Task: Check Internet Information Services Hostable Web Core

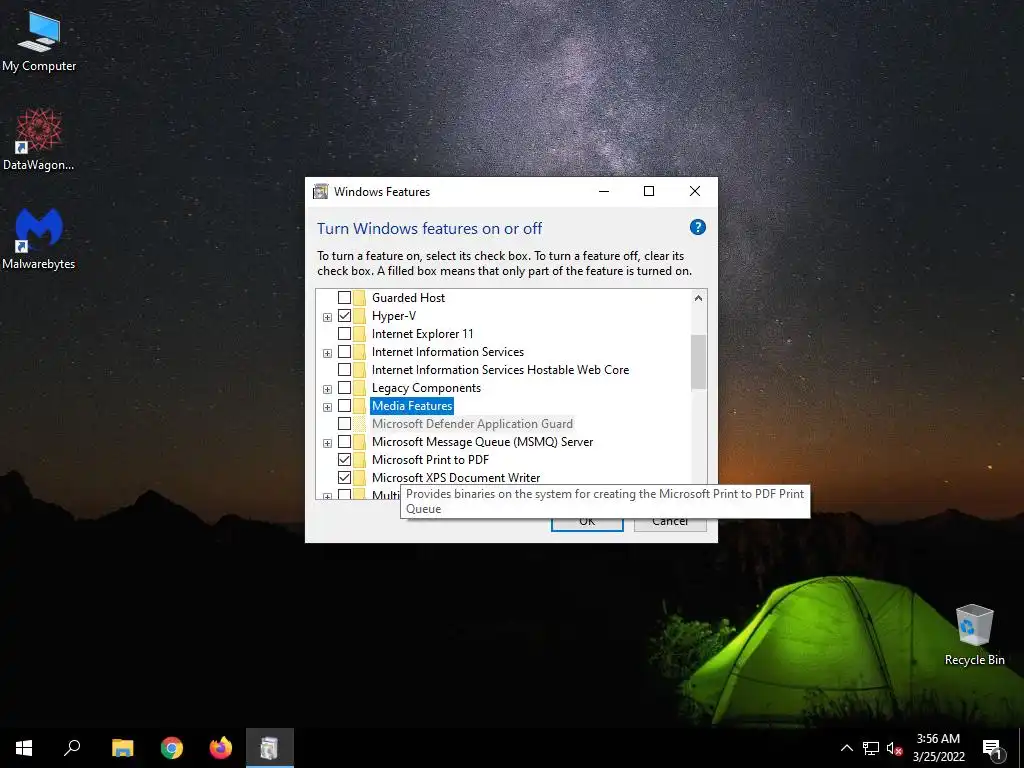Action: (344, 370)
